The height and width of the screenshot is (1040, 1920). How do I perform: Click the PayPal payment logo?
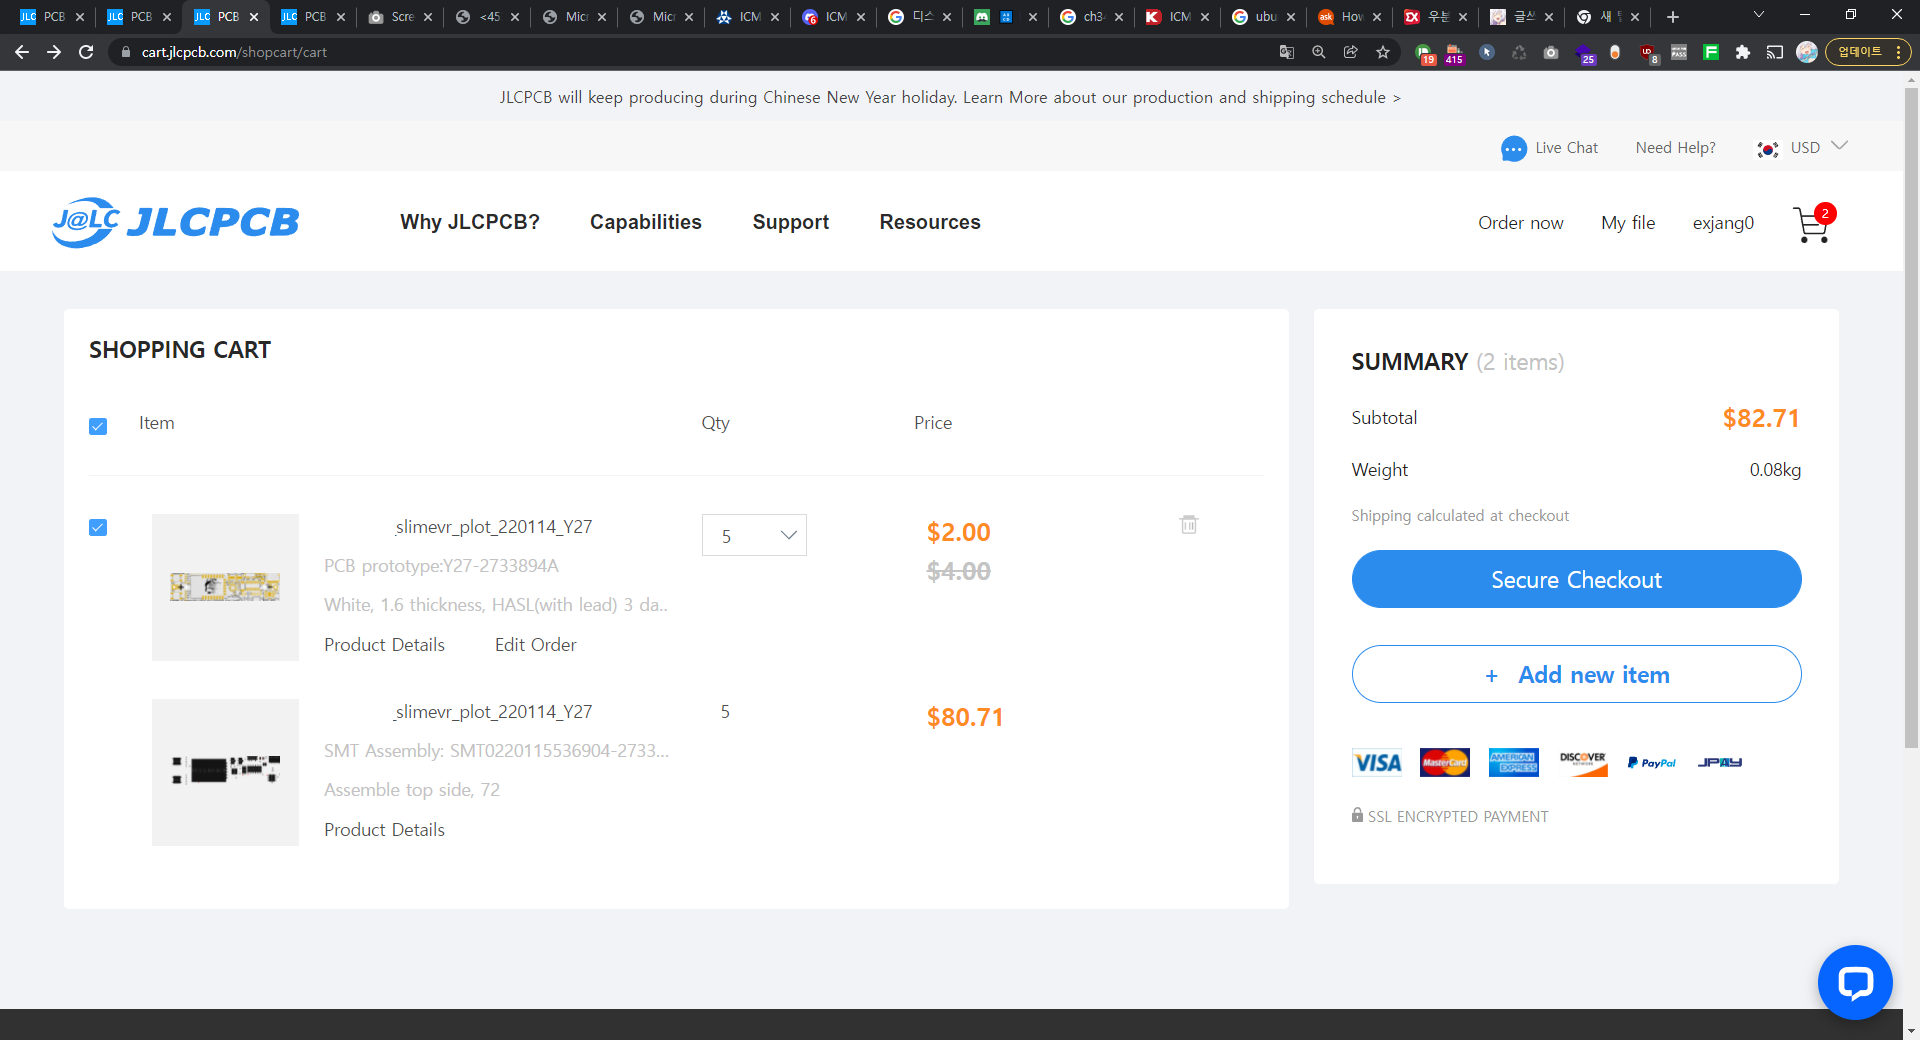coord(1652,762)
